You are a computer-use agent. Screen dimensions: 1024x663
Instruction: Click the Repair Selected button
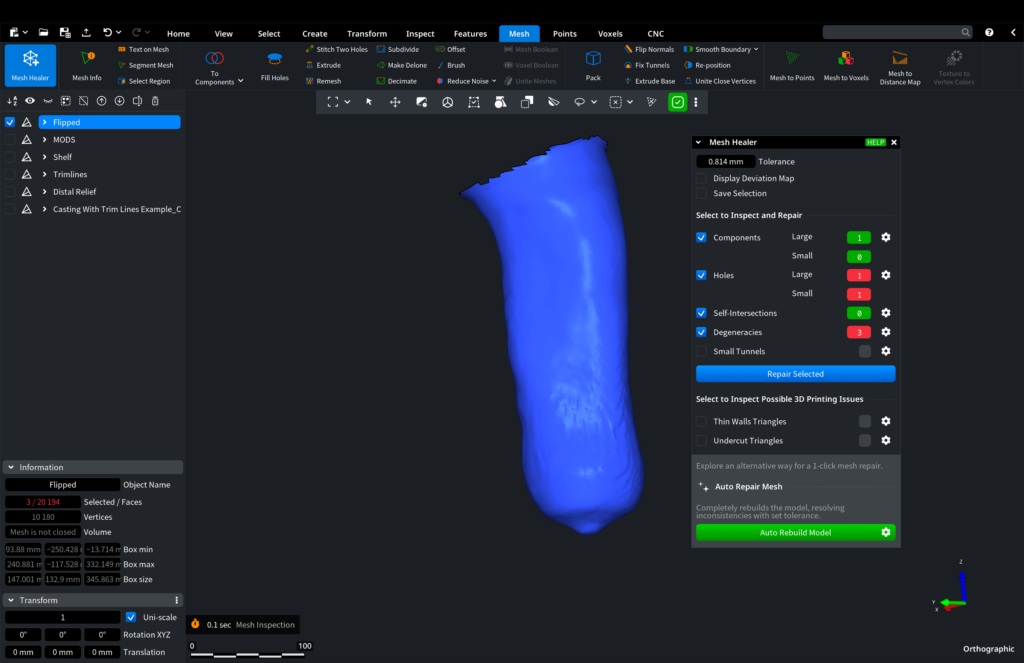tap(795, 374)
